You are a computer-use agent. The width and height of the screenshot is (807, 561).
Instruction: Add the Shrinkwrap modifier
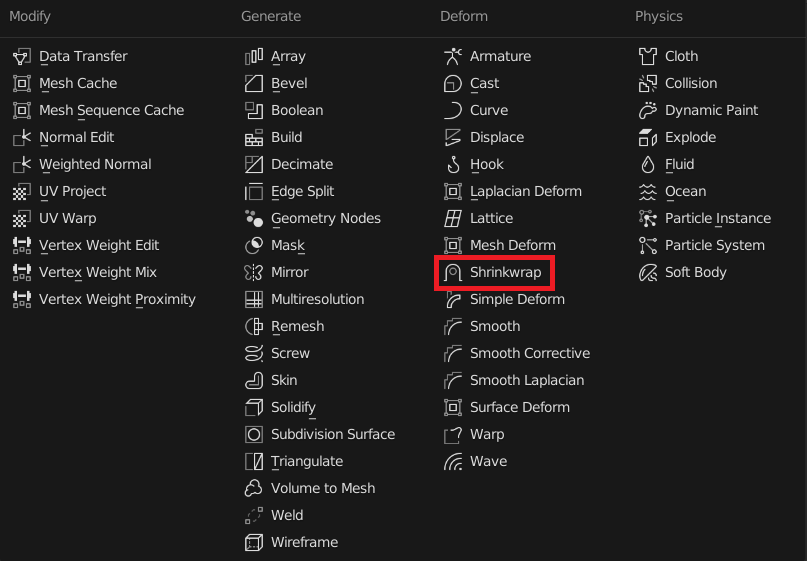507,273
